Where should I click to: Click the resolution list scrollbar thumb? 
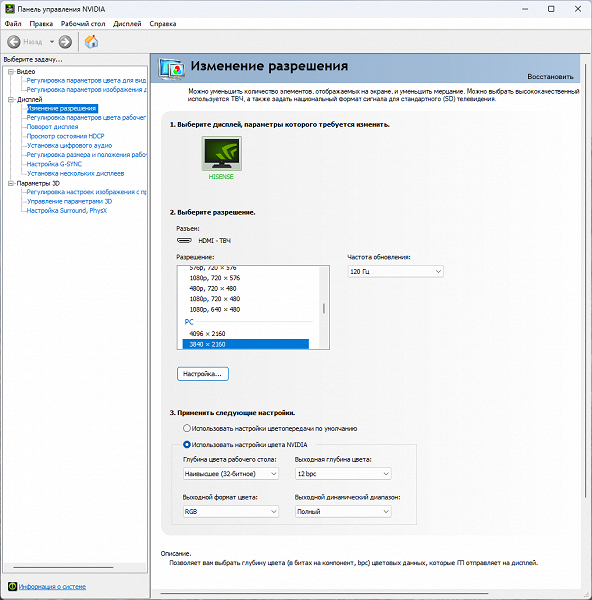[x=324, y=308]
